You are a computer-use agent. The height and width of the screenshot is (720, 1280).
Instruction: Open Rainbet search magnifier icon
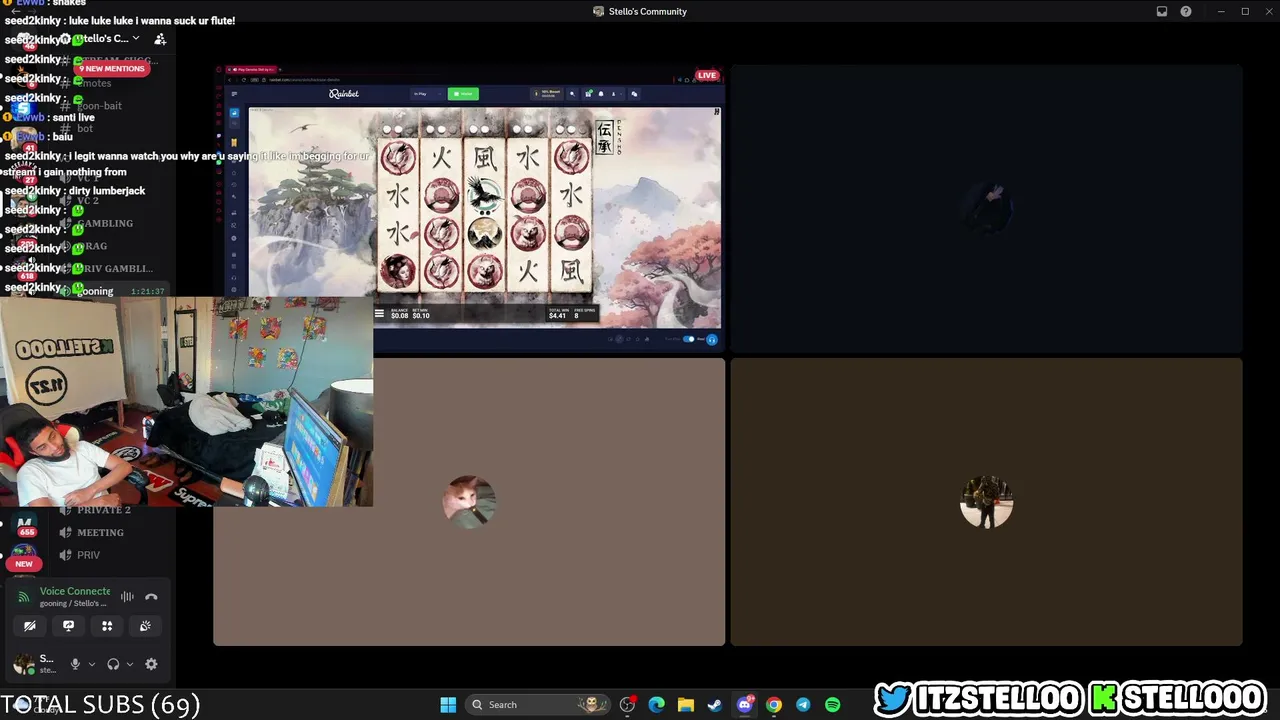(x=572, y=94)
